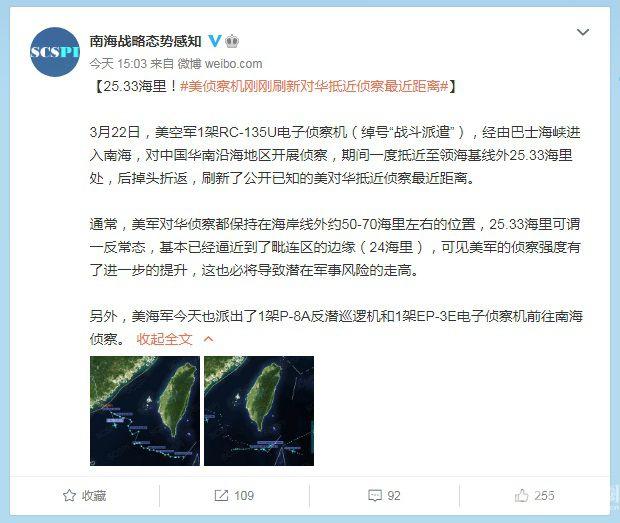Open the hashtag topic 美侦察机刚刚刷新对华抵近侦察最近距离
This screenshot has width=620, height=523.
click(314, 86)
